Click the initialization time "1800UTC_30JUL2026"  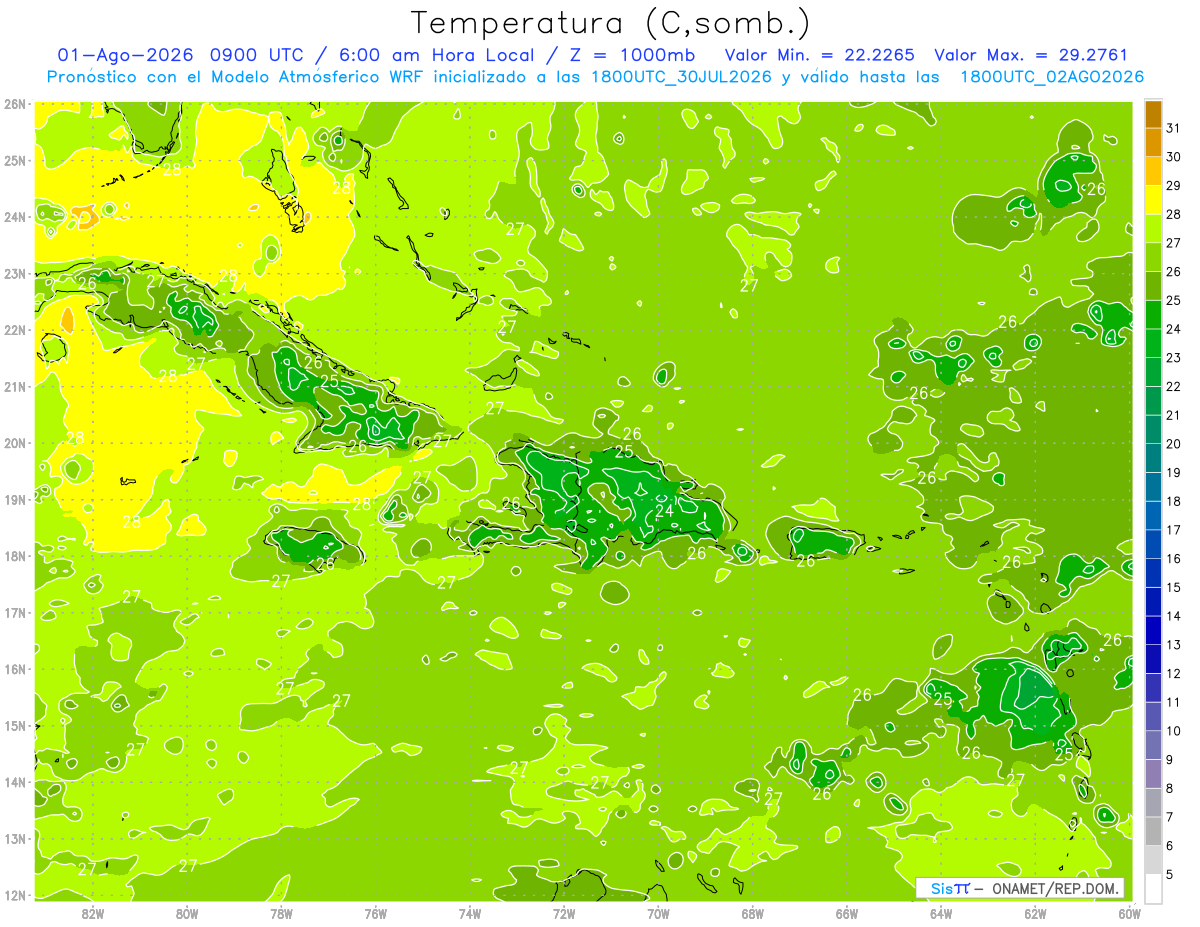click(680, 77)
